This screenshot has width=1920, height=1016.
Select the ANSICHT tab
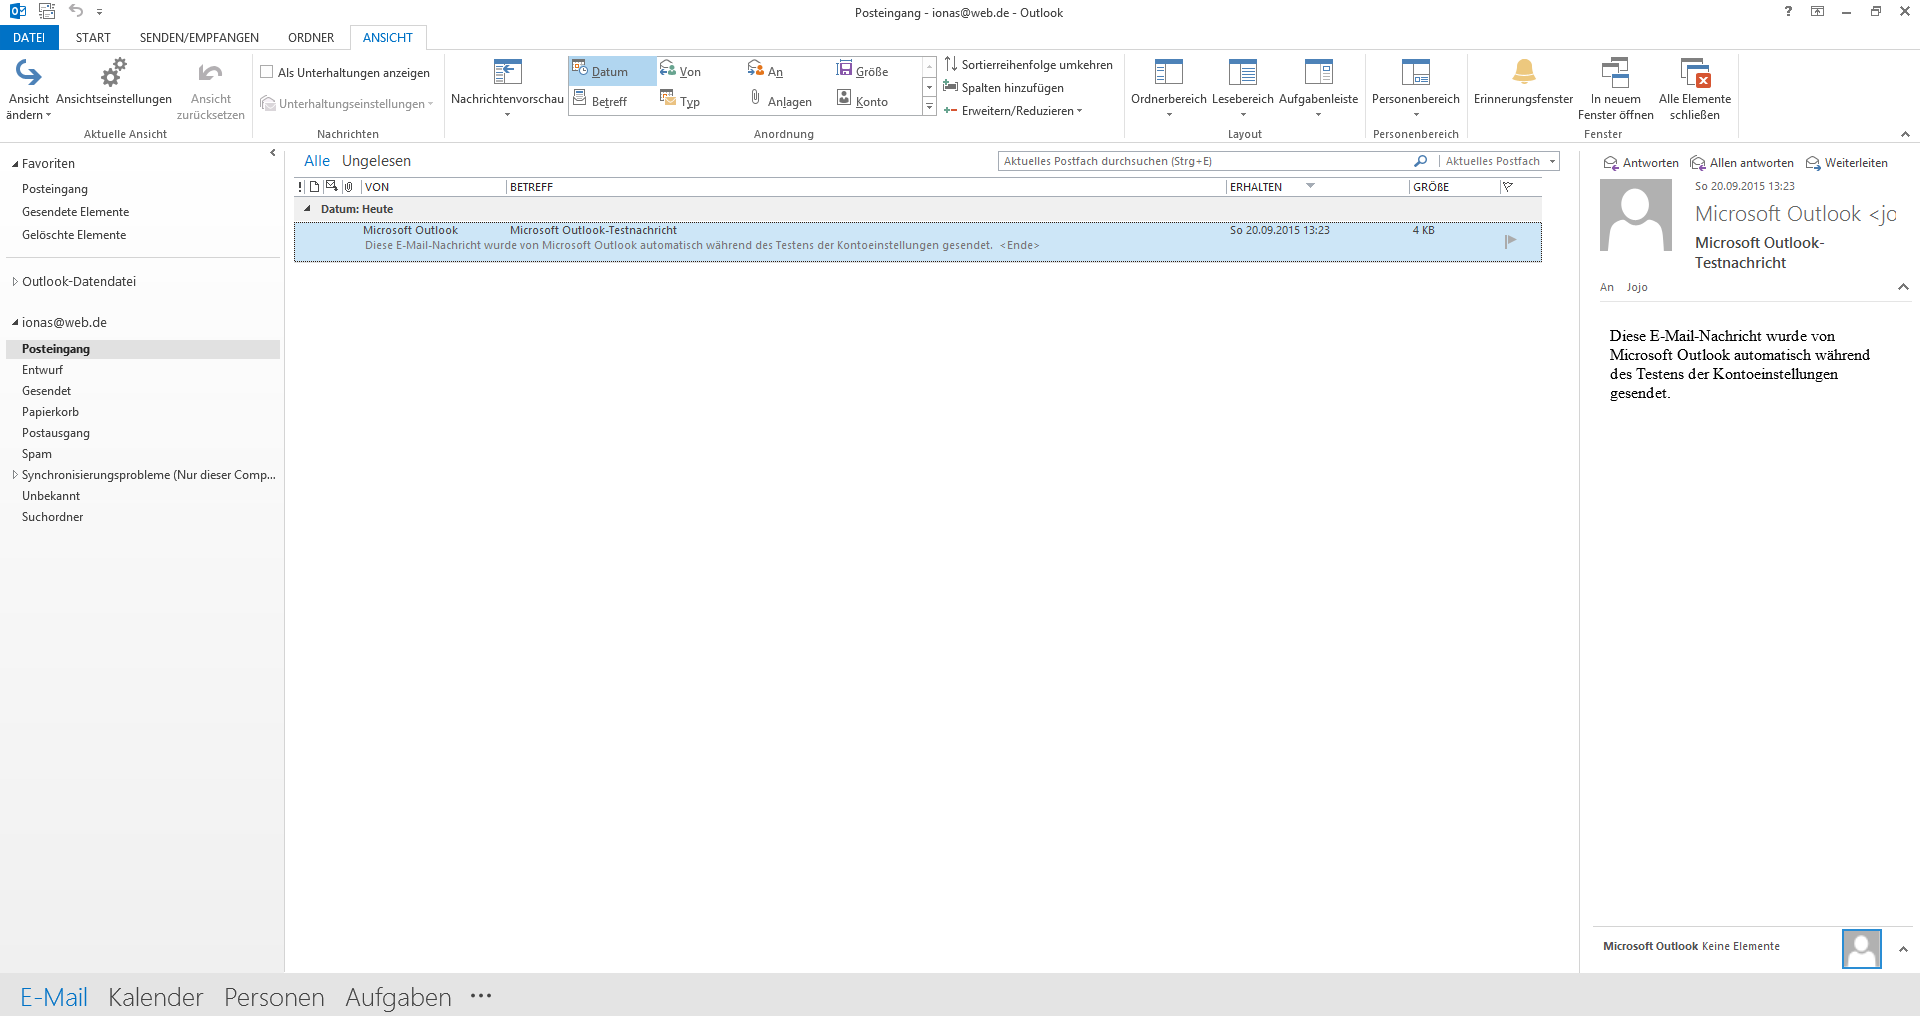(388, 38)
